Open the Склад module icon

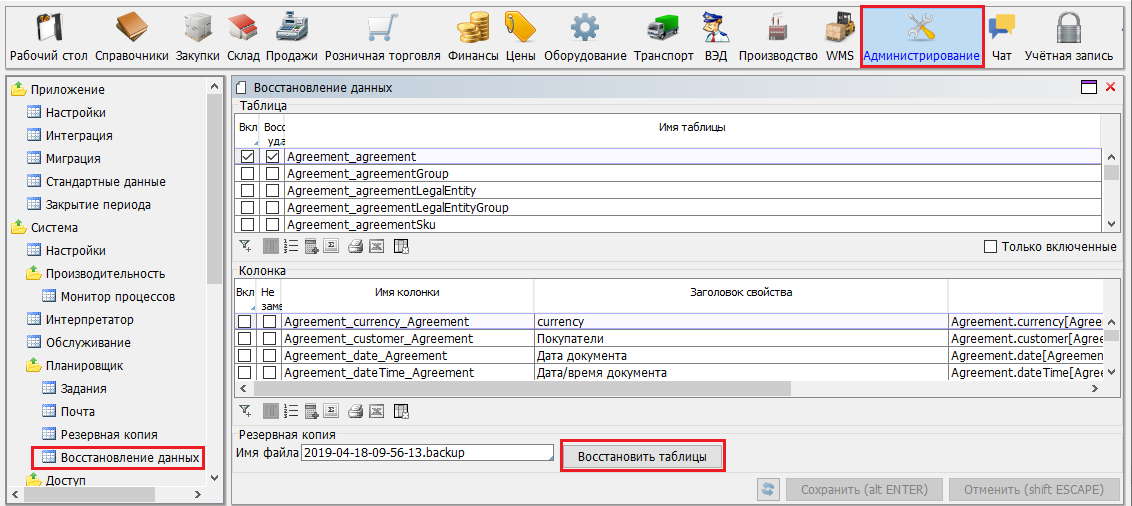point(243,35)
